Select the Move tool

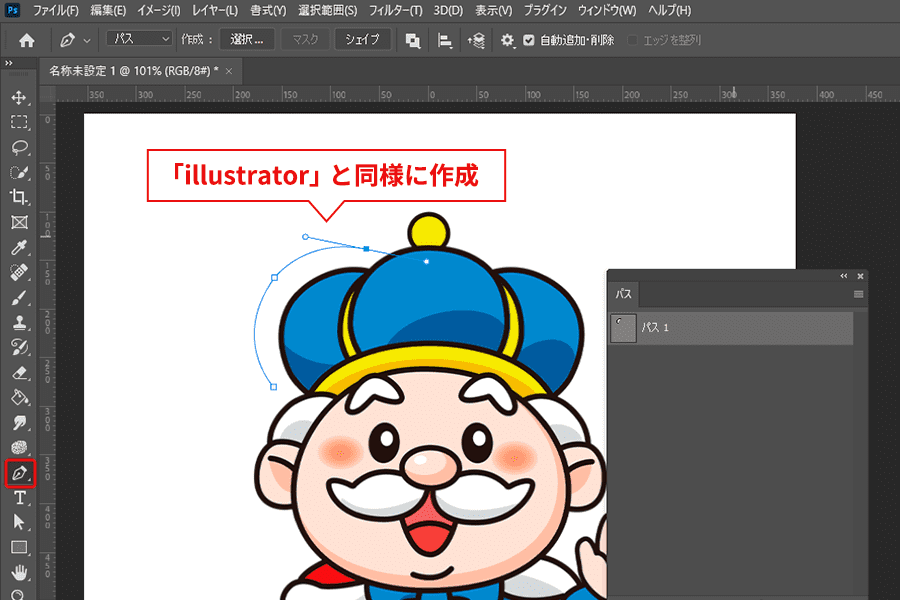coord(19,98)
